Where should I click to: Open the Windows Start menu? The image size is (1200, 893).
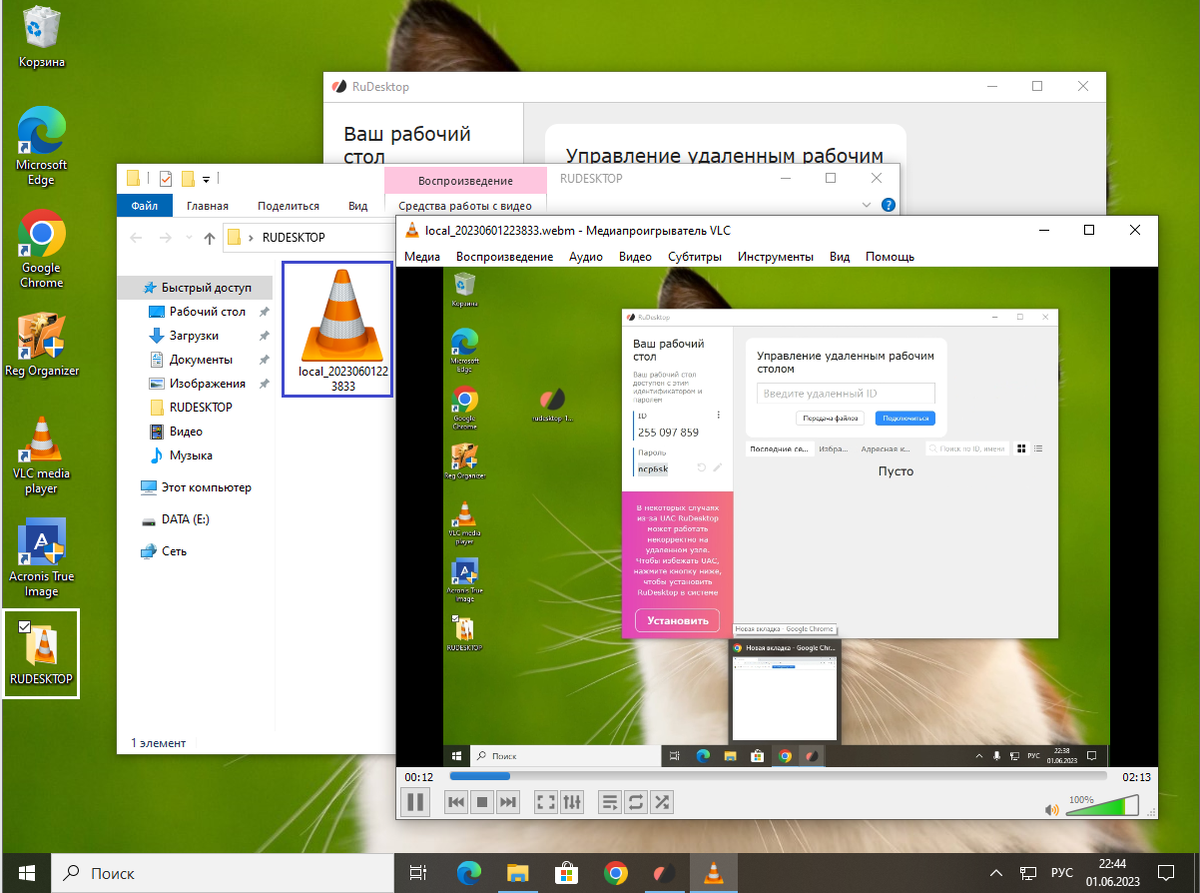tap(24, 873)
